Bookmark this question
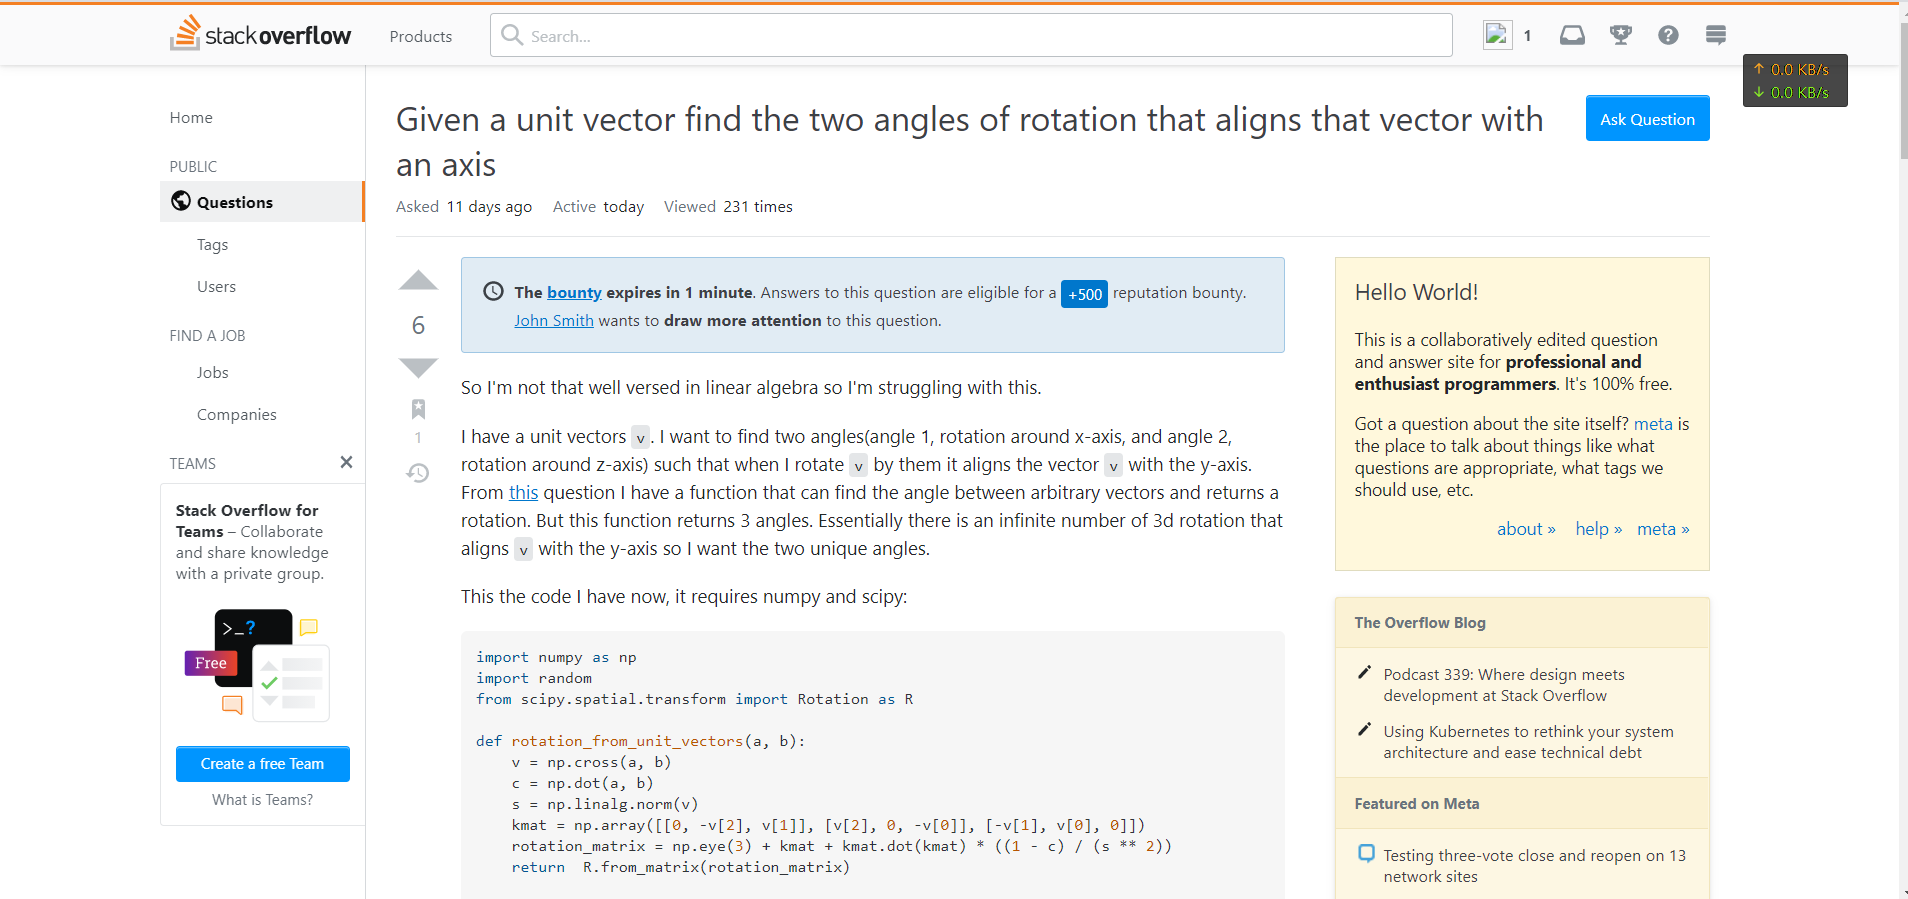The height and width of the screenshot is (899, 1908). 418,409
